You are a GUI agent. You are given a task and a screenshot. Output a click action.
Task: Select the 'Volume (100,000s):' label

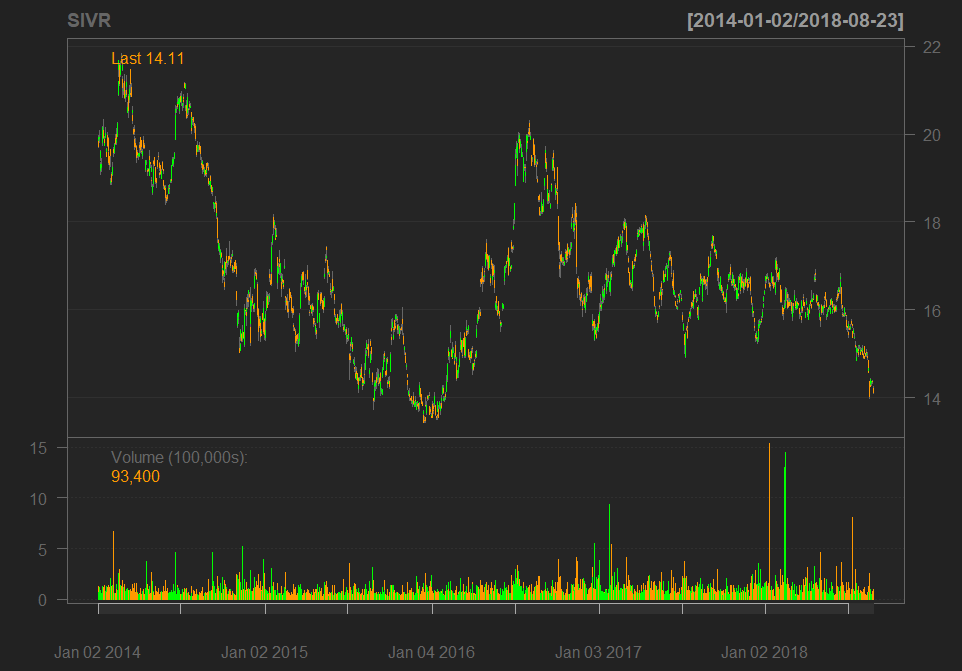coord(179,457)
